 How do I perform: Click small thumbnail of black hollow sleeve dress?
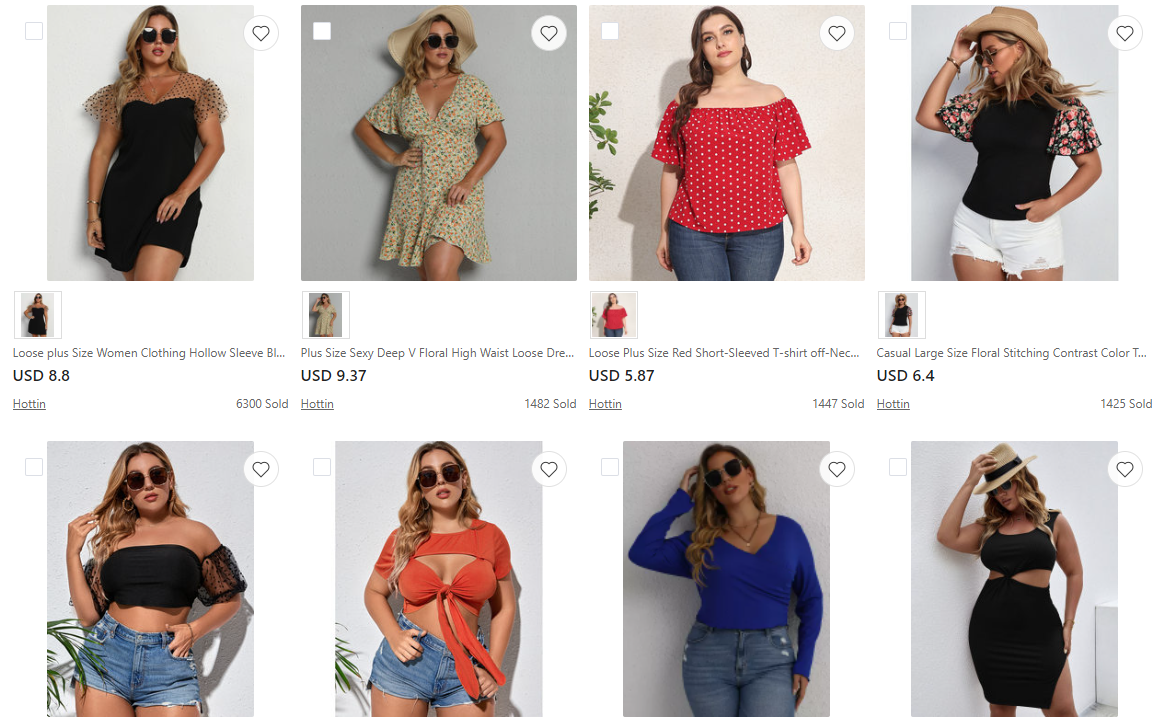[38, 315]
